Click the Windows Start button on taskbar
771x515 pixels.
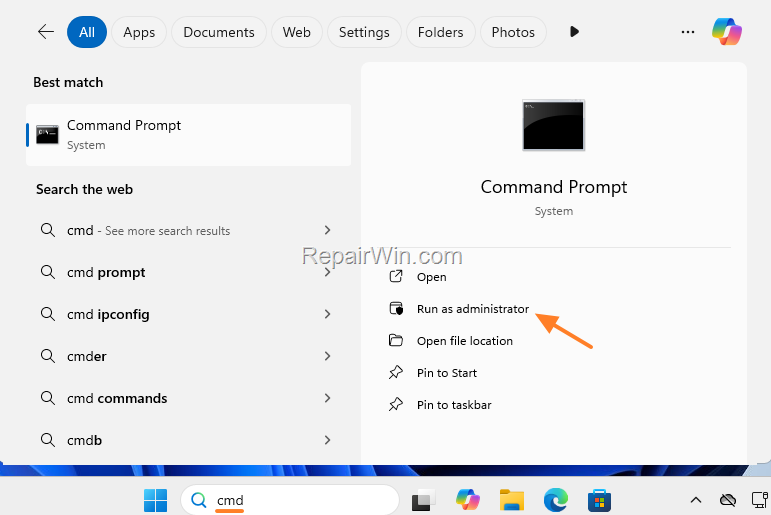(155, 499)
